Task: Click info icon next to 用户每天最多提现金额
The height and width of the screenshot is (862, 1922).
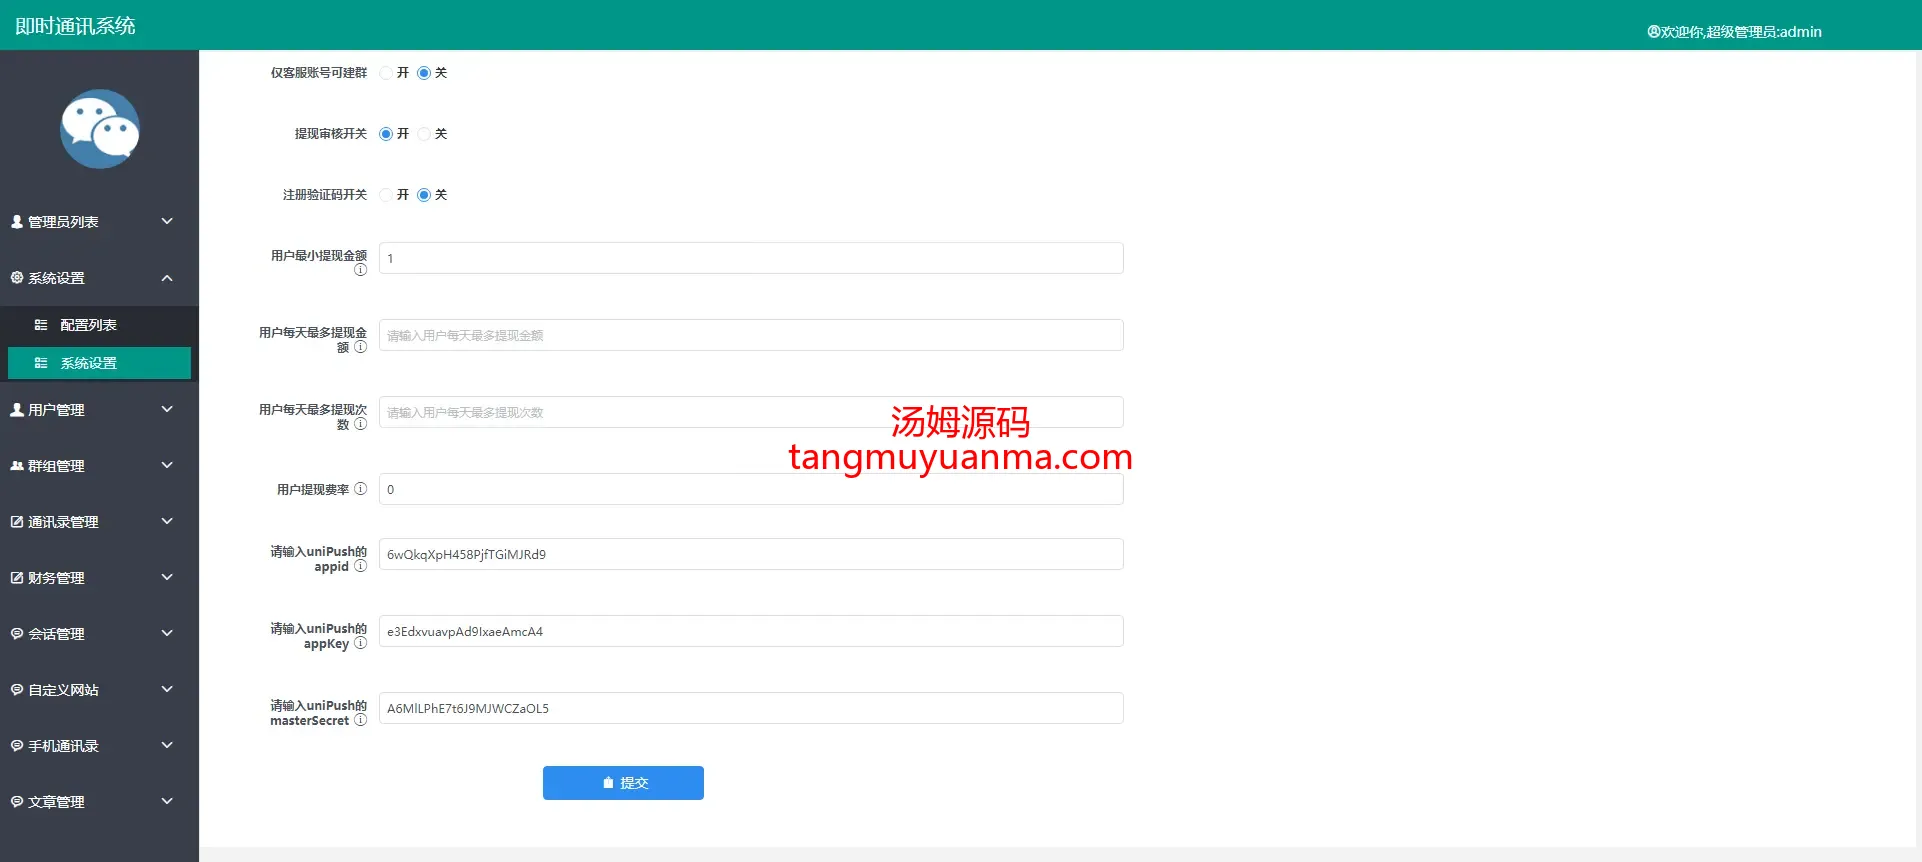Action: click(x=360, y=347)
